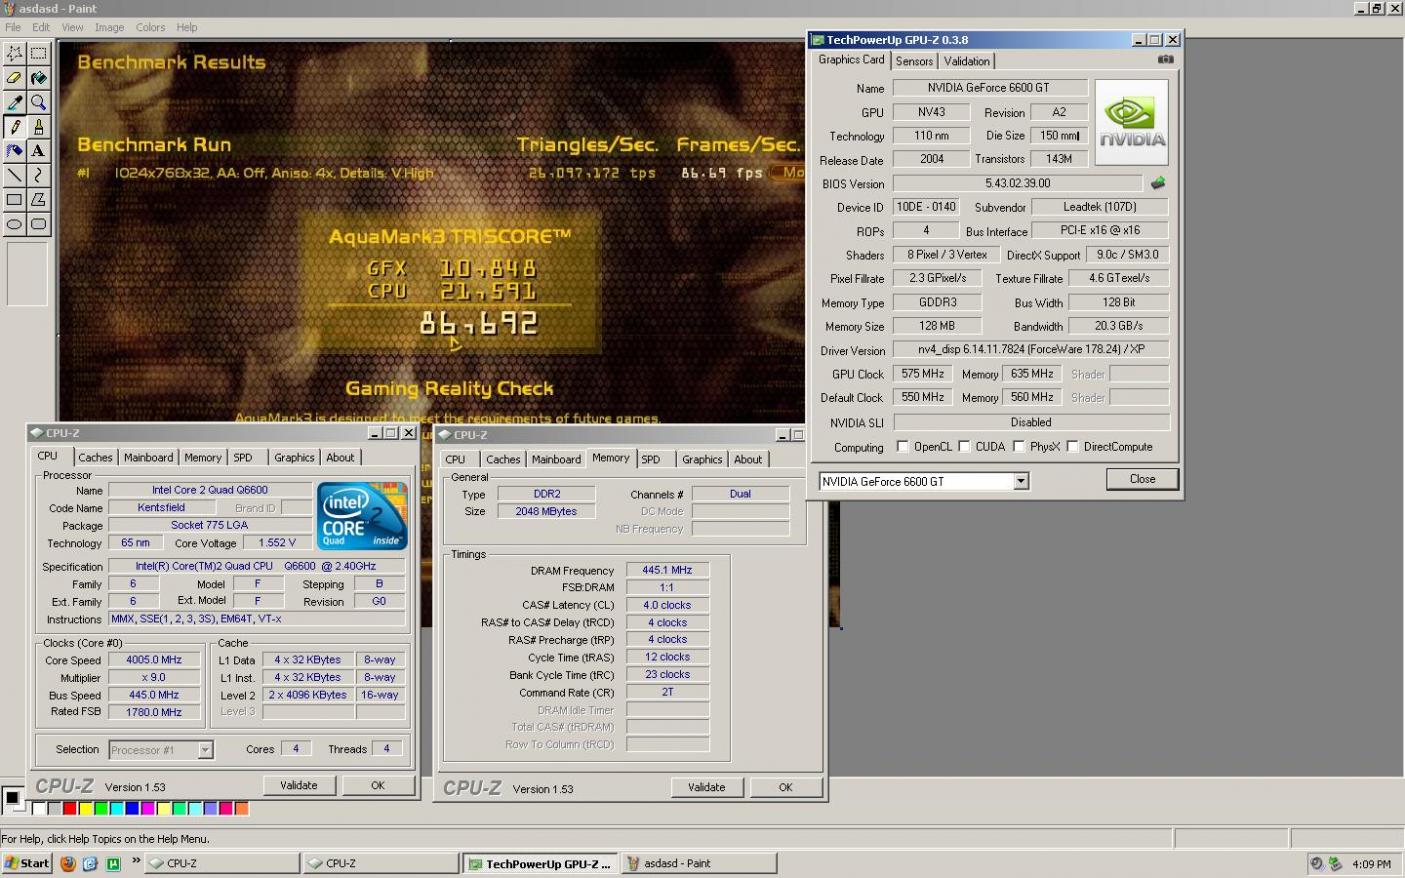Open the Processor #1 selection dropdown
Viewport: 1405px width, 878px height.
tap(205, 750)
